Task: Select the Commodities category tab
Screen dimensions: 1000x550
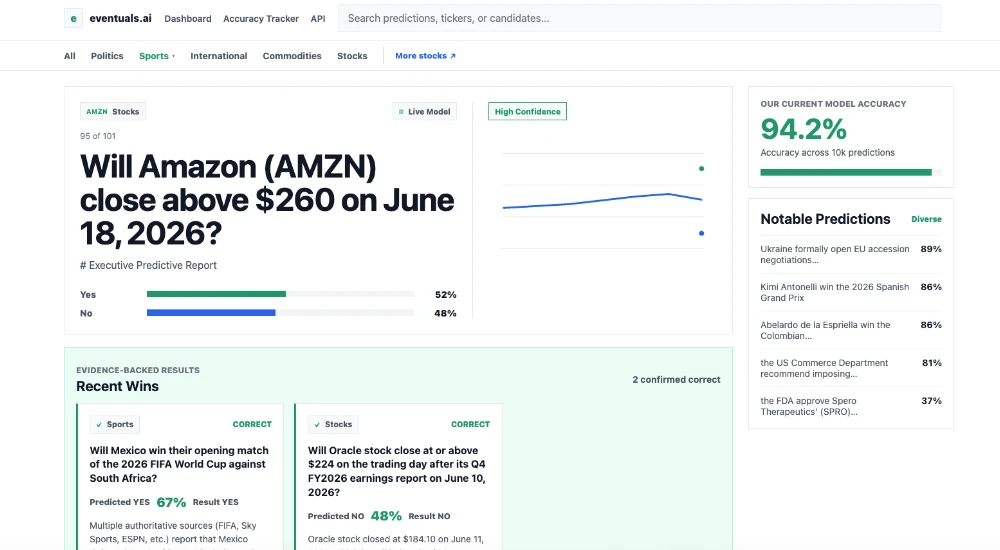Action: (292, 56)
